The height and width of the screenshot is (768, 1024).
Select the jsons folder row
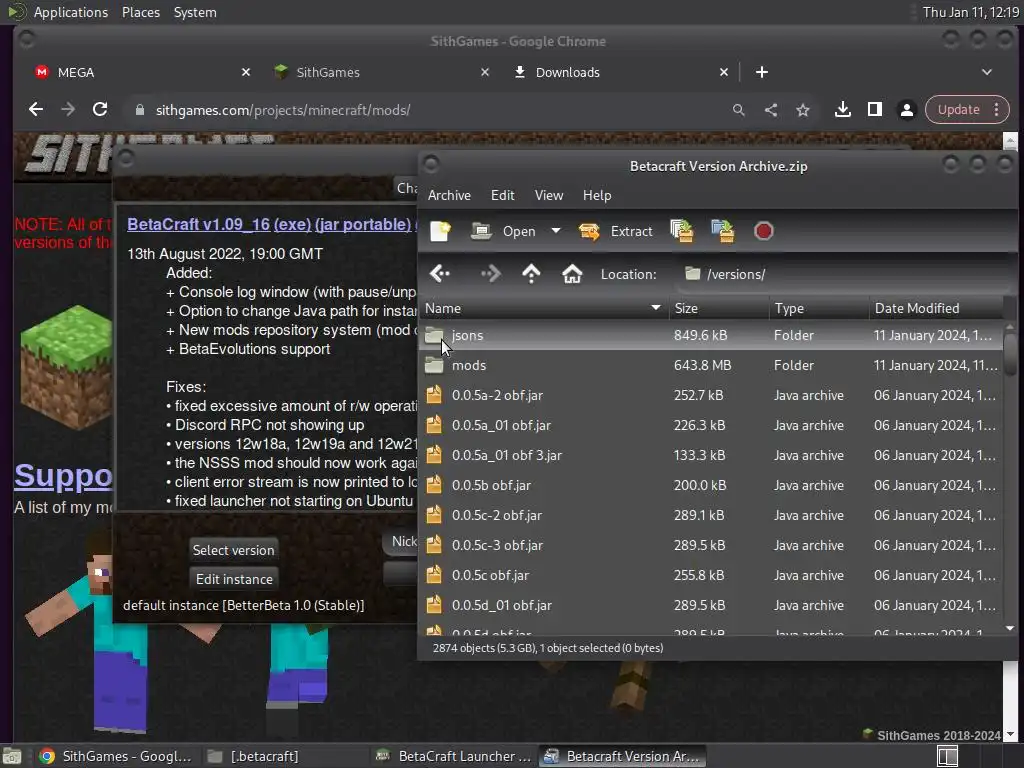(711, 335)
